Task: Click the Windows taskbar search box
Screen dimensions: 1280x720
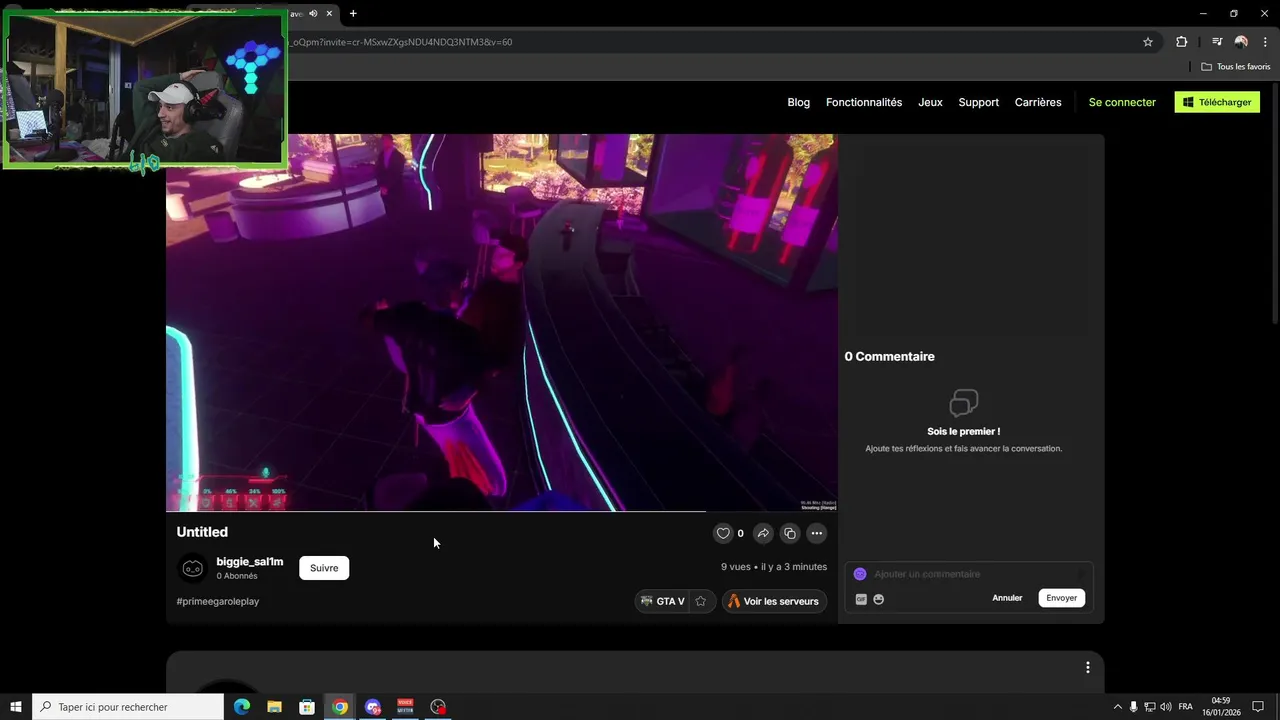Action: coord(128,707)
